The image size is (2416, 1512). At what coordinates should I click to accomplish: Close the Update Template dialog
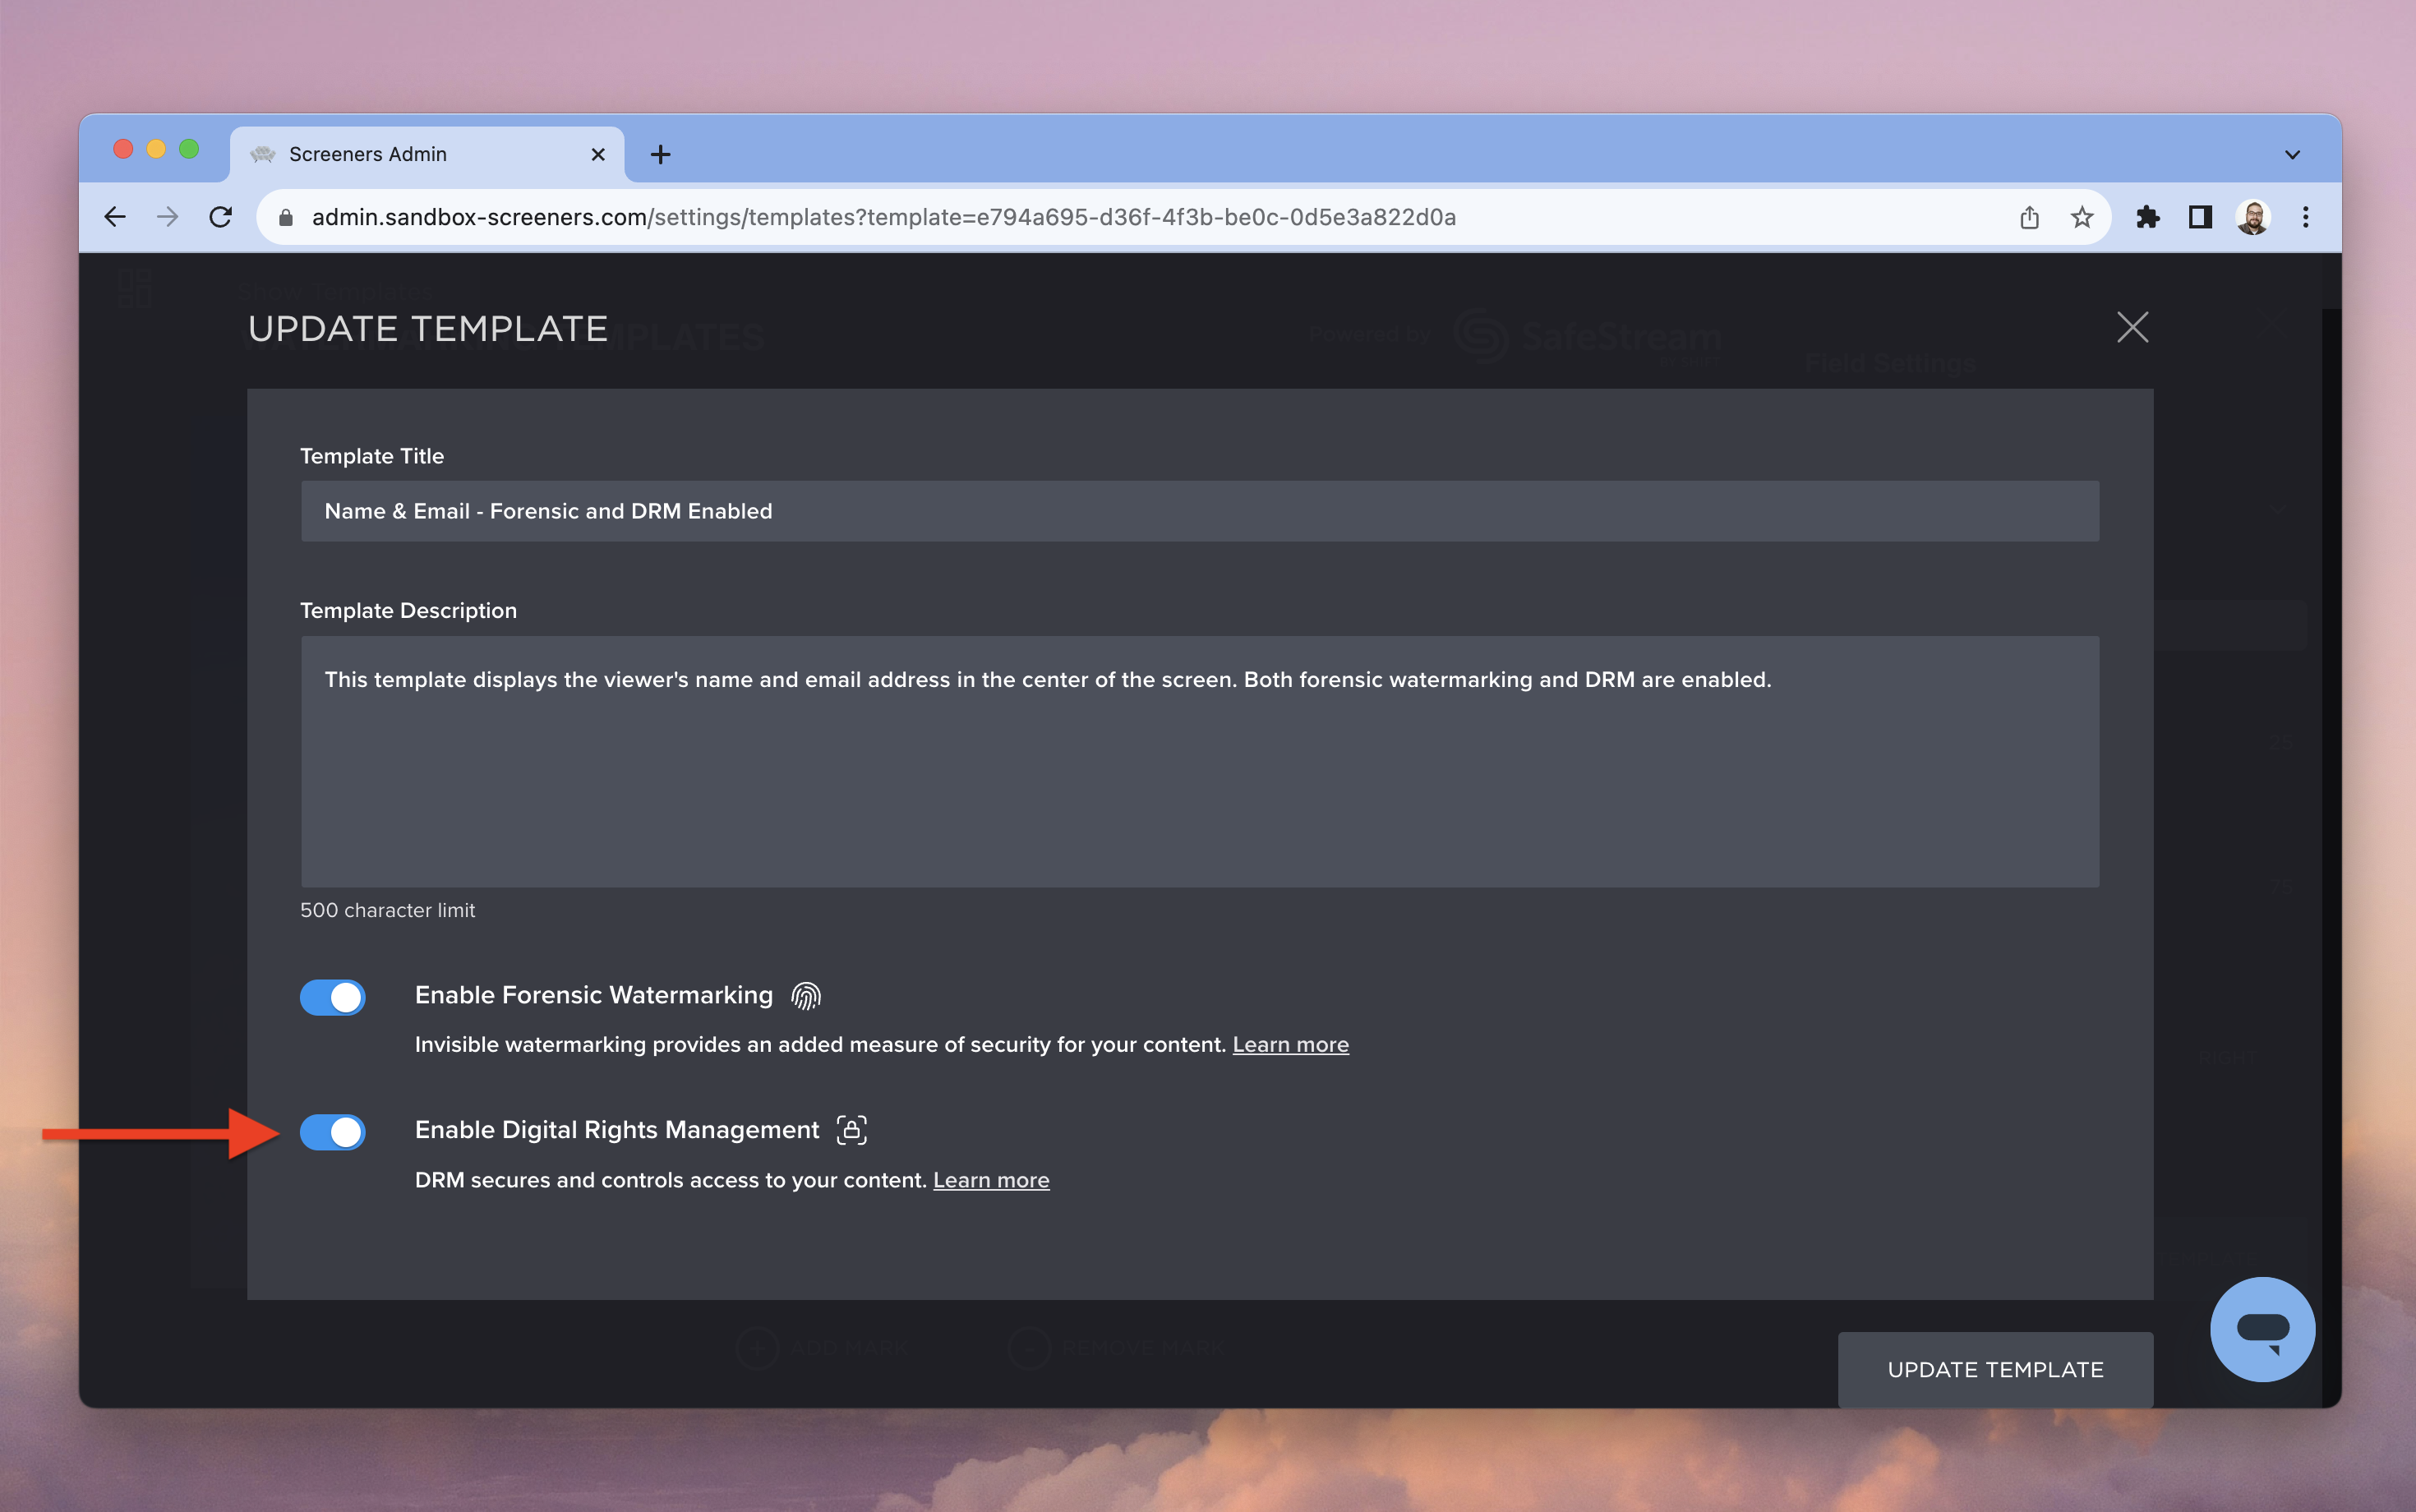pyautogui.click(x=2132, y=327)
